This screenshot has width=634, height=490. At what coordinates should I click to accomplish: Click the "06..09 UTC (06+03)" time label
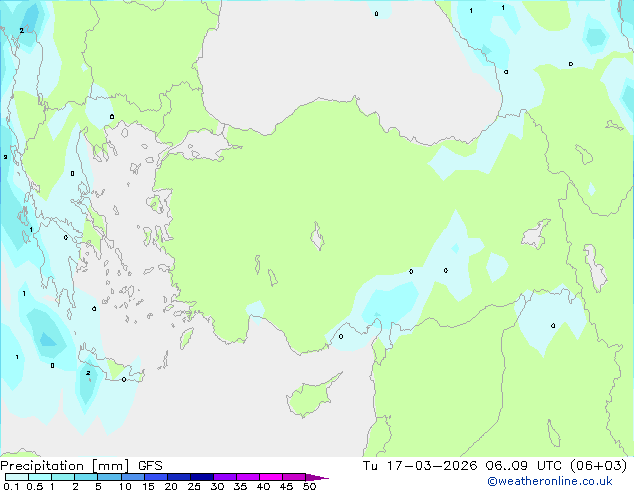point(556,466)
